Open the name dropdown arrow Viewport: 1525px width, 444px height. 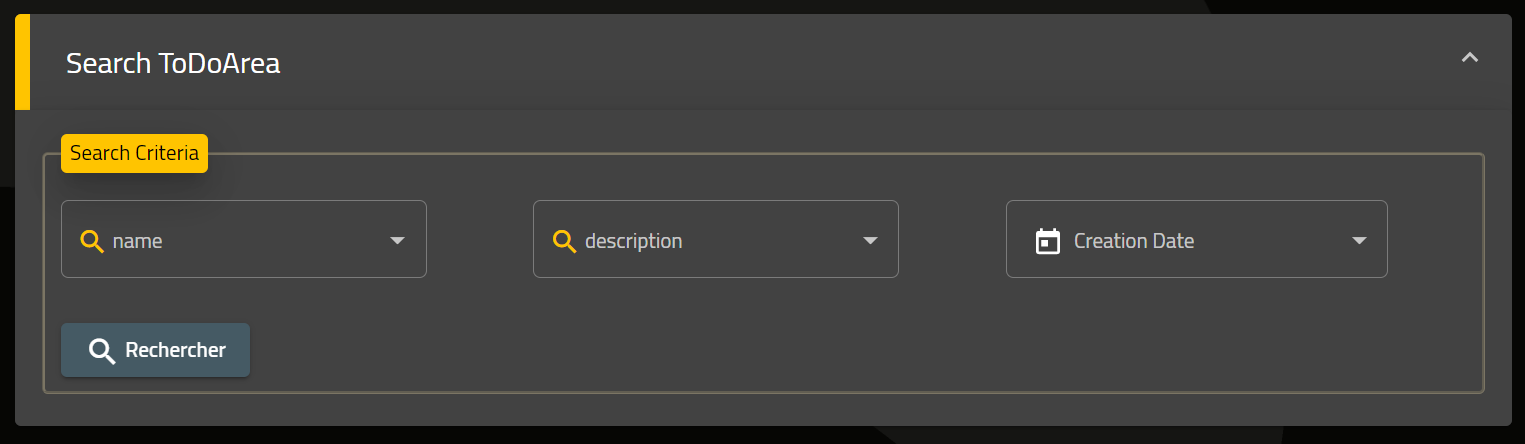[397, 241]
